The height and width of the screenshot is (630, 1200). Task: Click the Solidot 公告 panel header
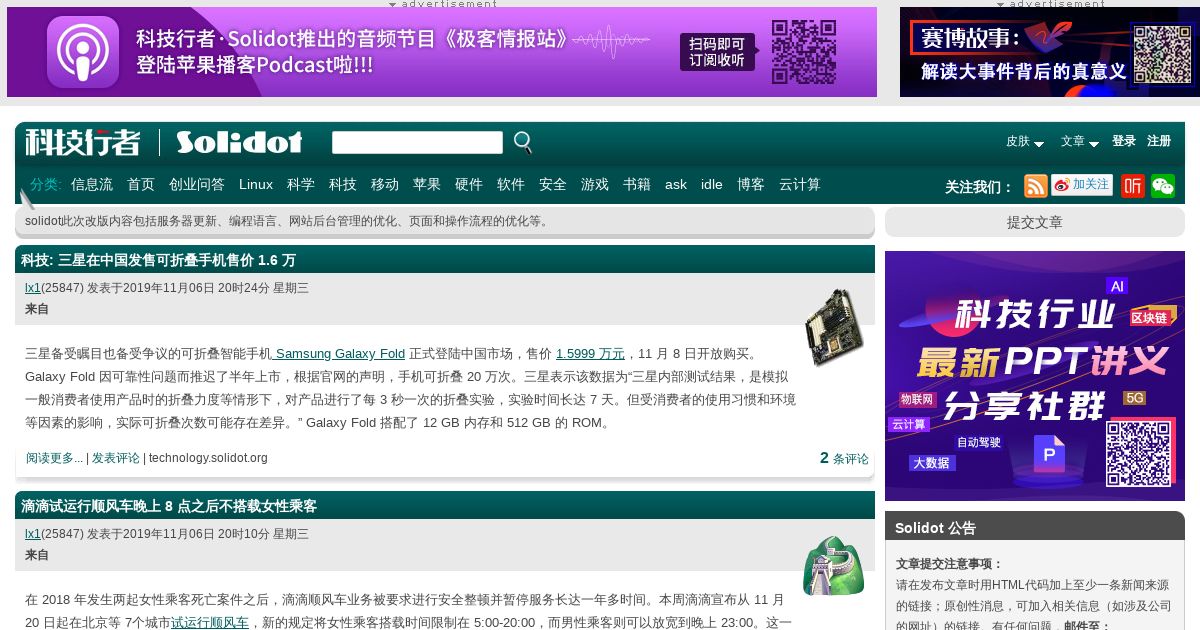point(1035,527)
